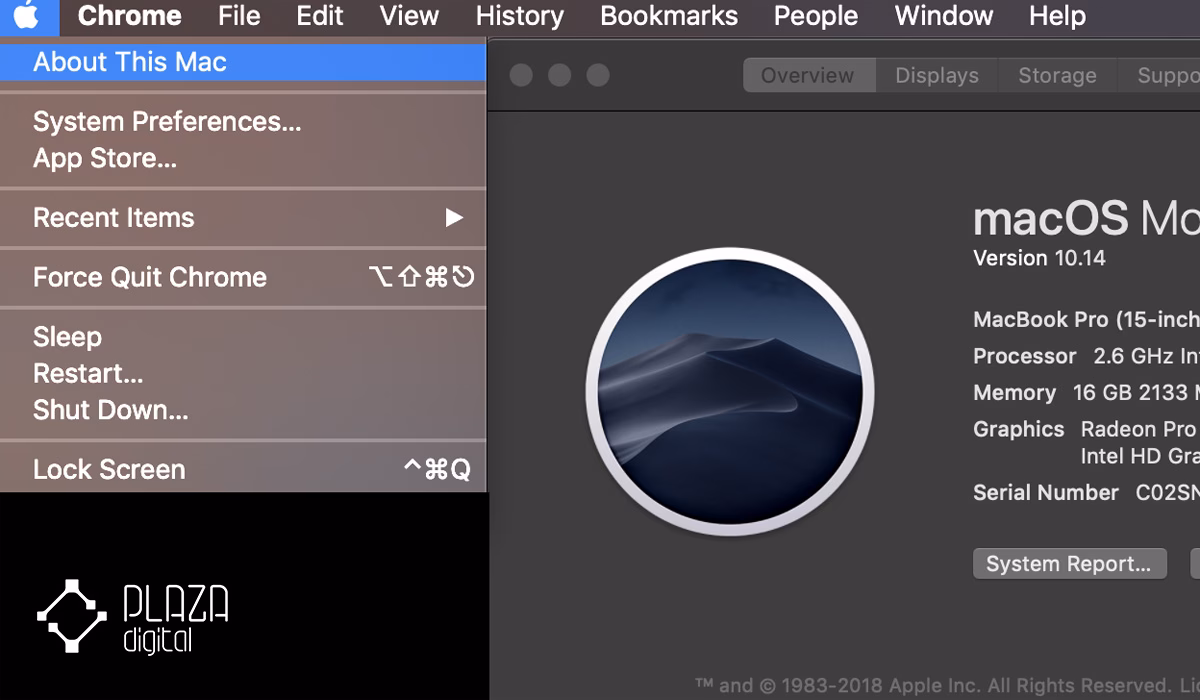Image resolution: width=1200 pixels, height=700 pixels.
Task: Open the View menu
Action: click(x=410, y=16)
